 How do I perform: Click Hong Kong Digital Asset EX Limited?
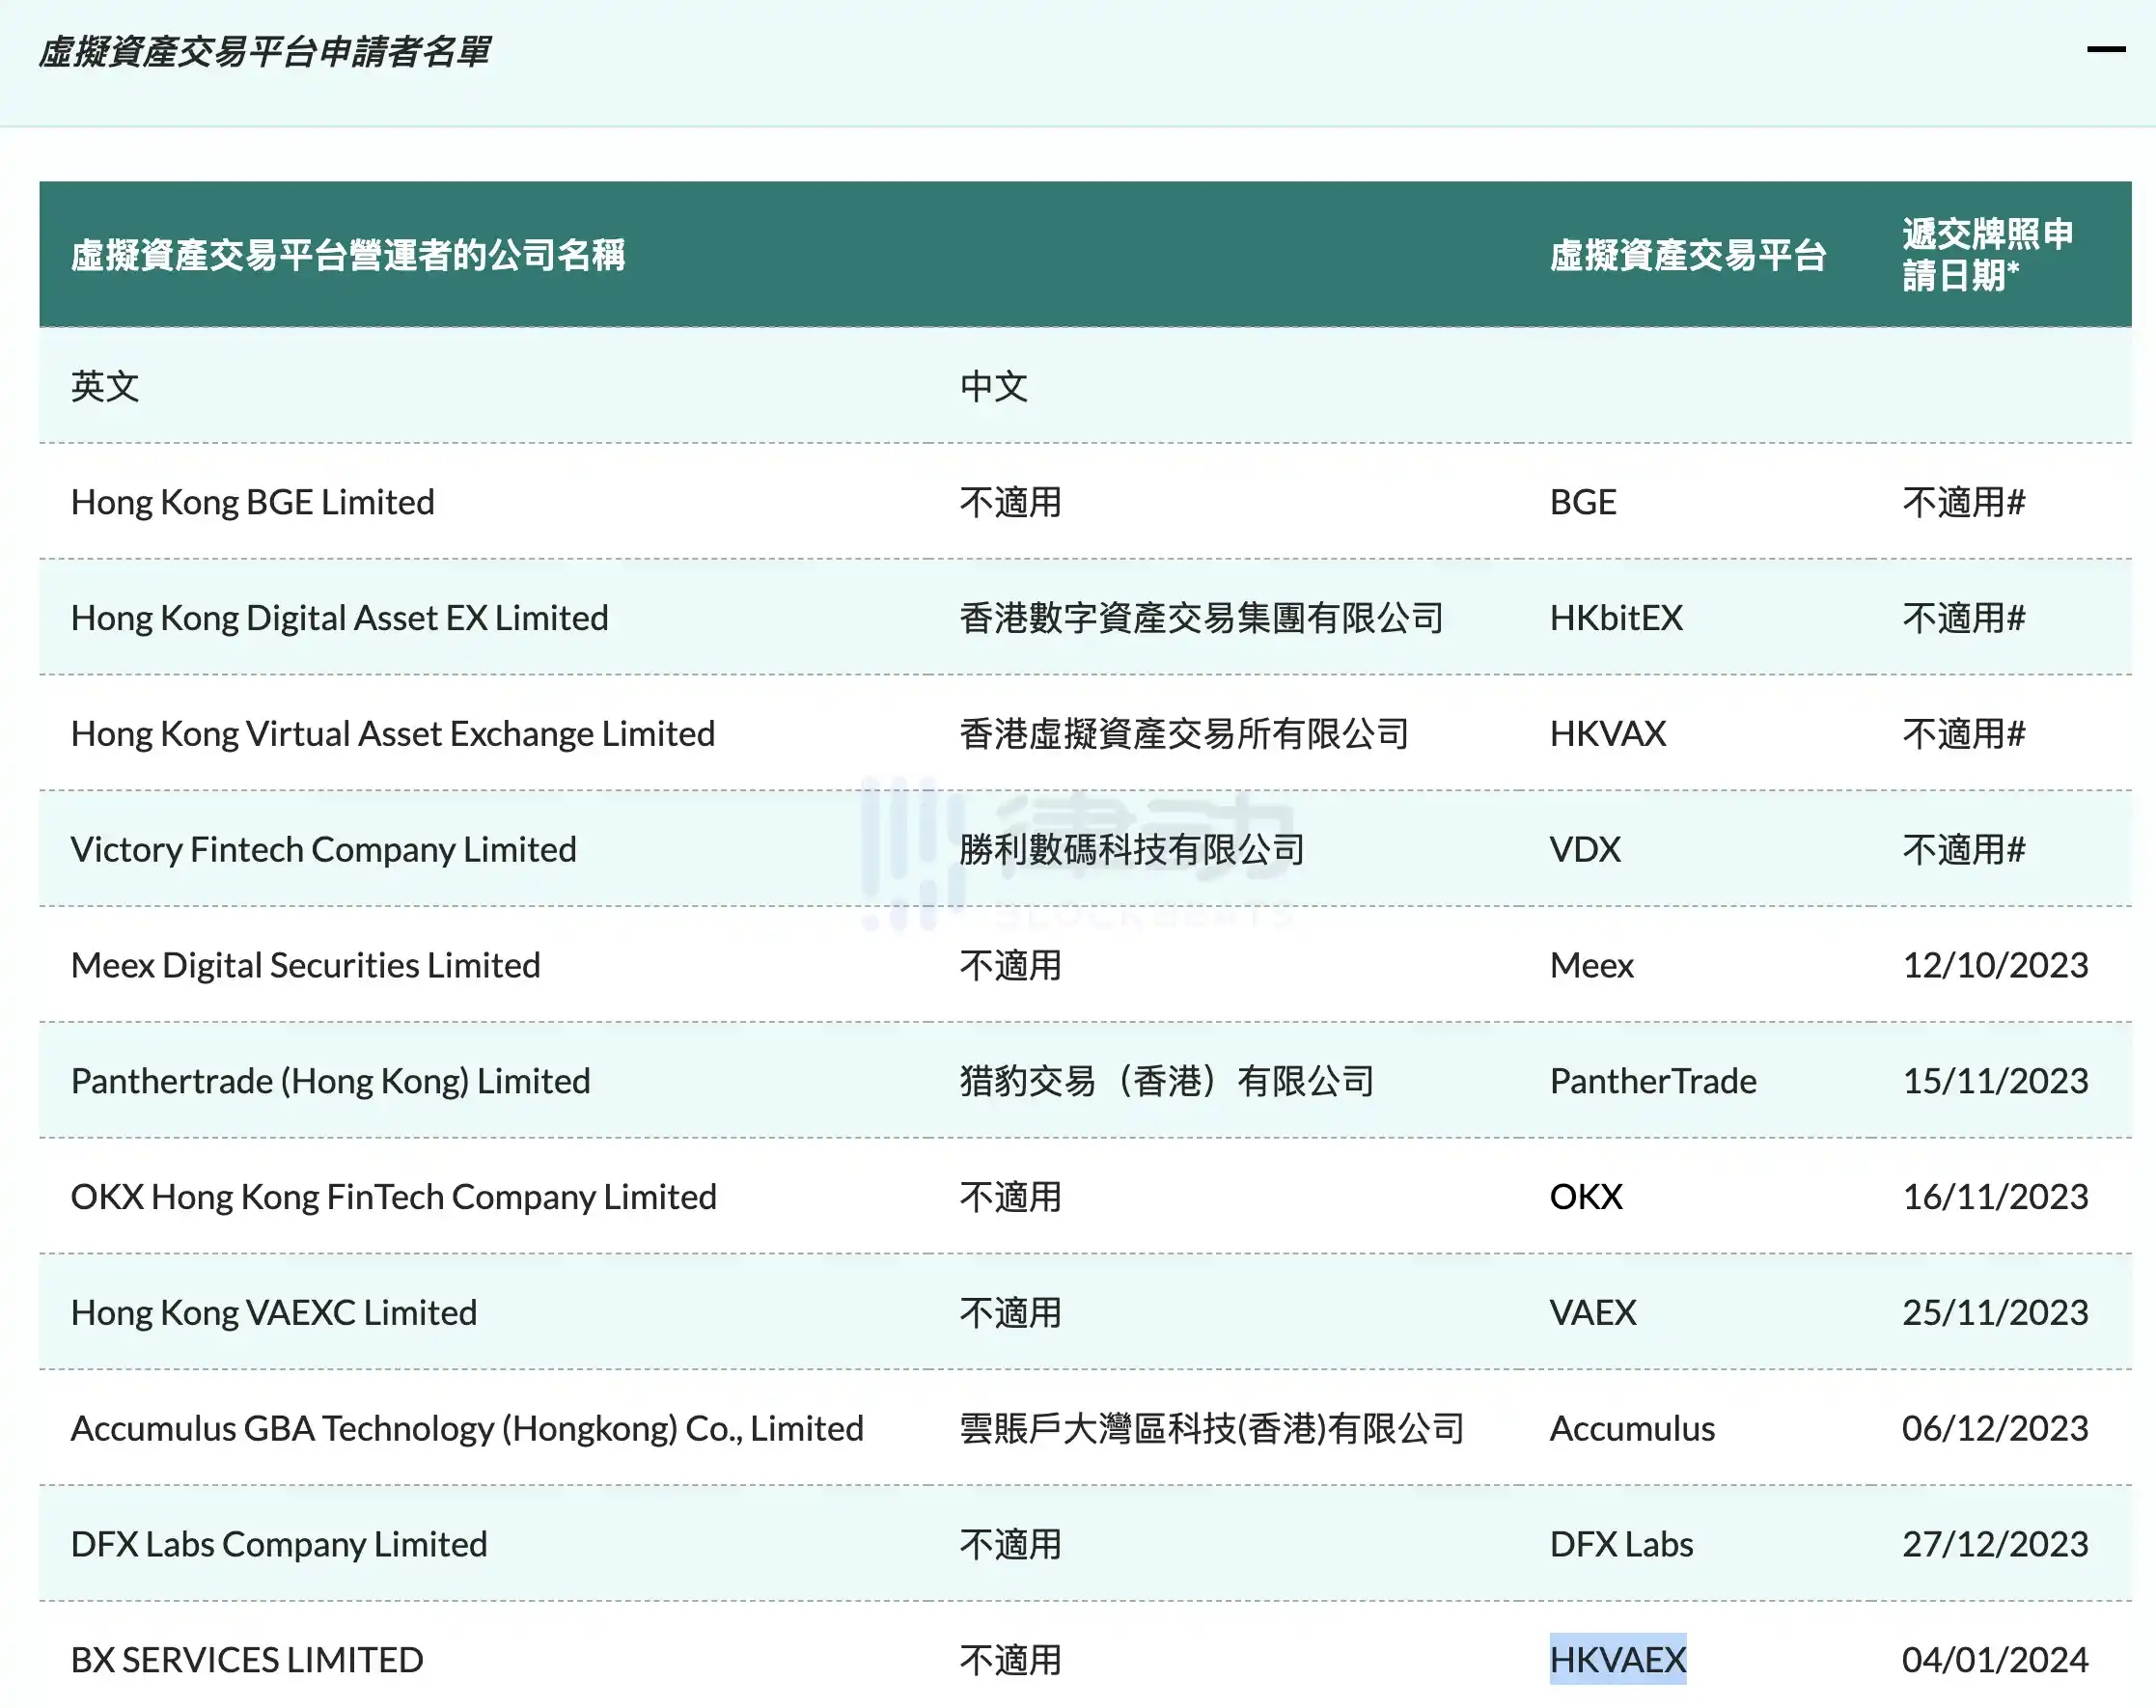pyautogui.click(x=339, y=618)
